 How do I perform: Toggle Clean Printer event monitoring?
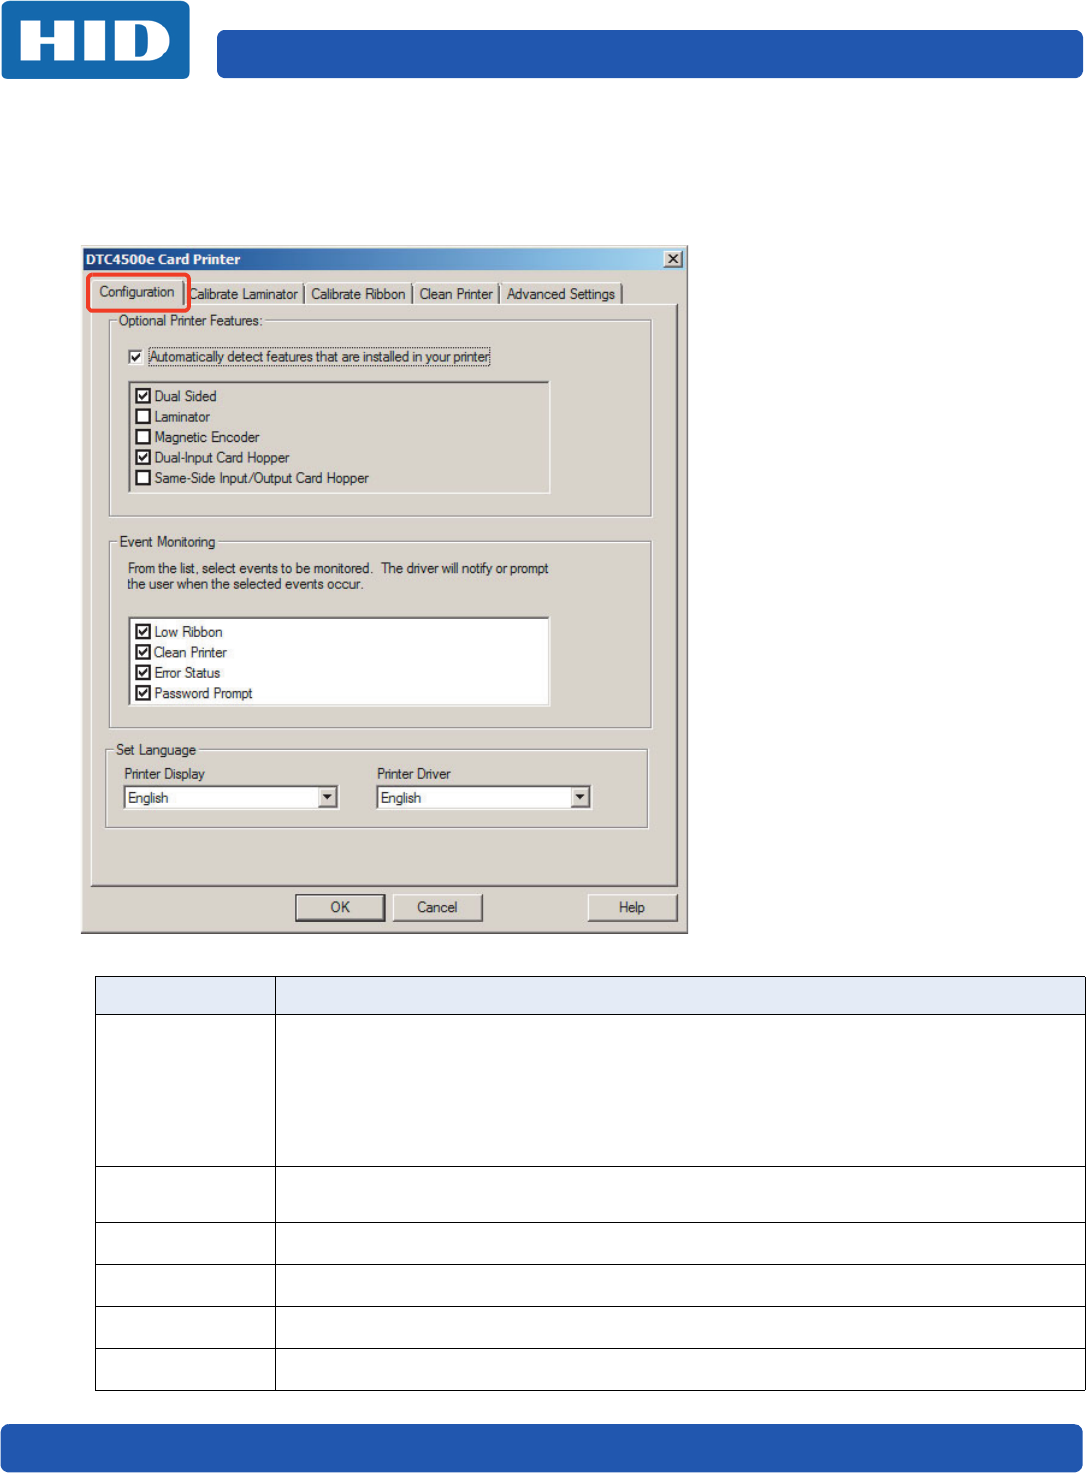pyautogui.click(x=143, y=652)
